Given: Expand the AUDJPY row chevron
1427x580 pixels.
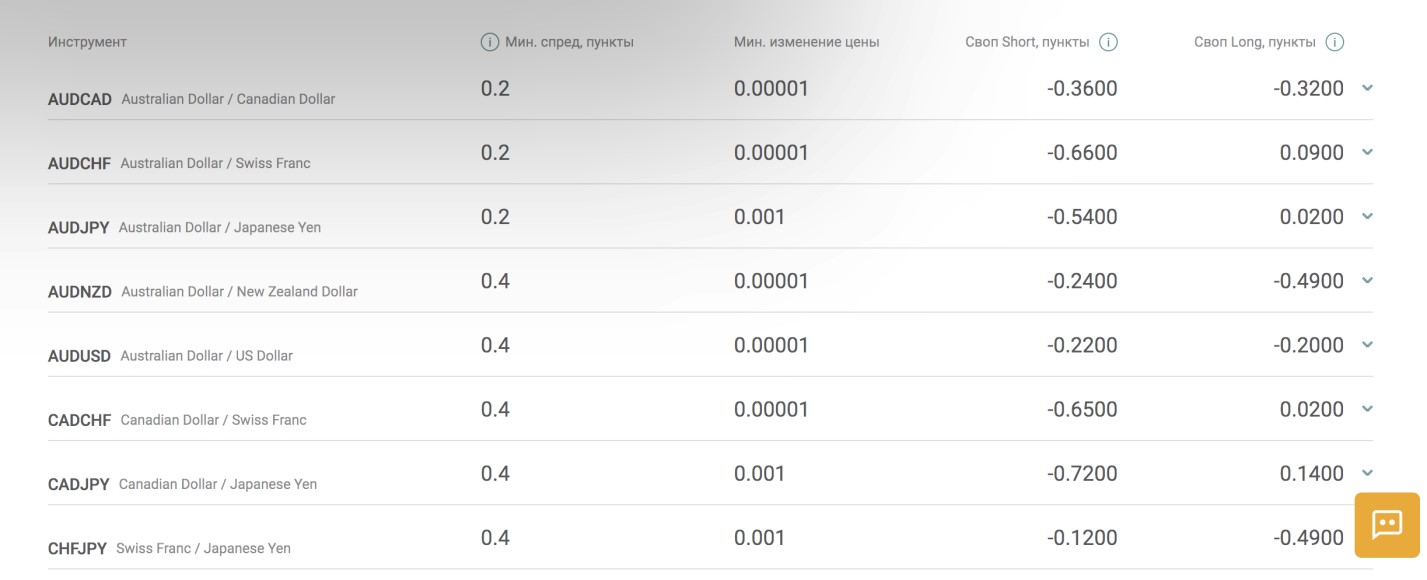Looking at the screenshot, I should coord(1367,216).
